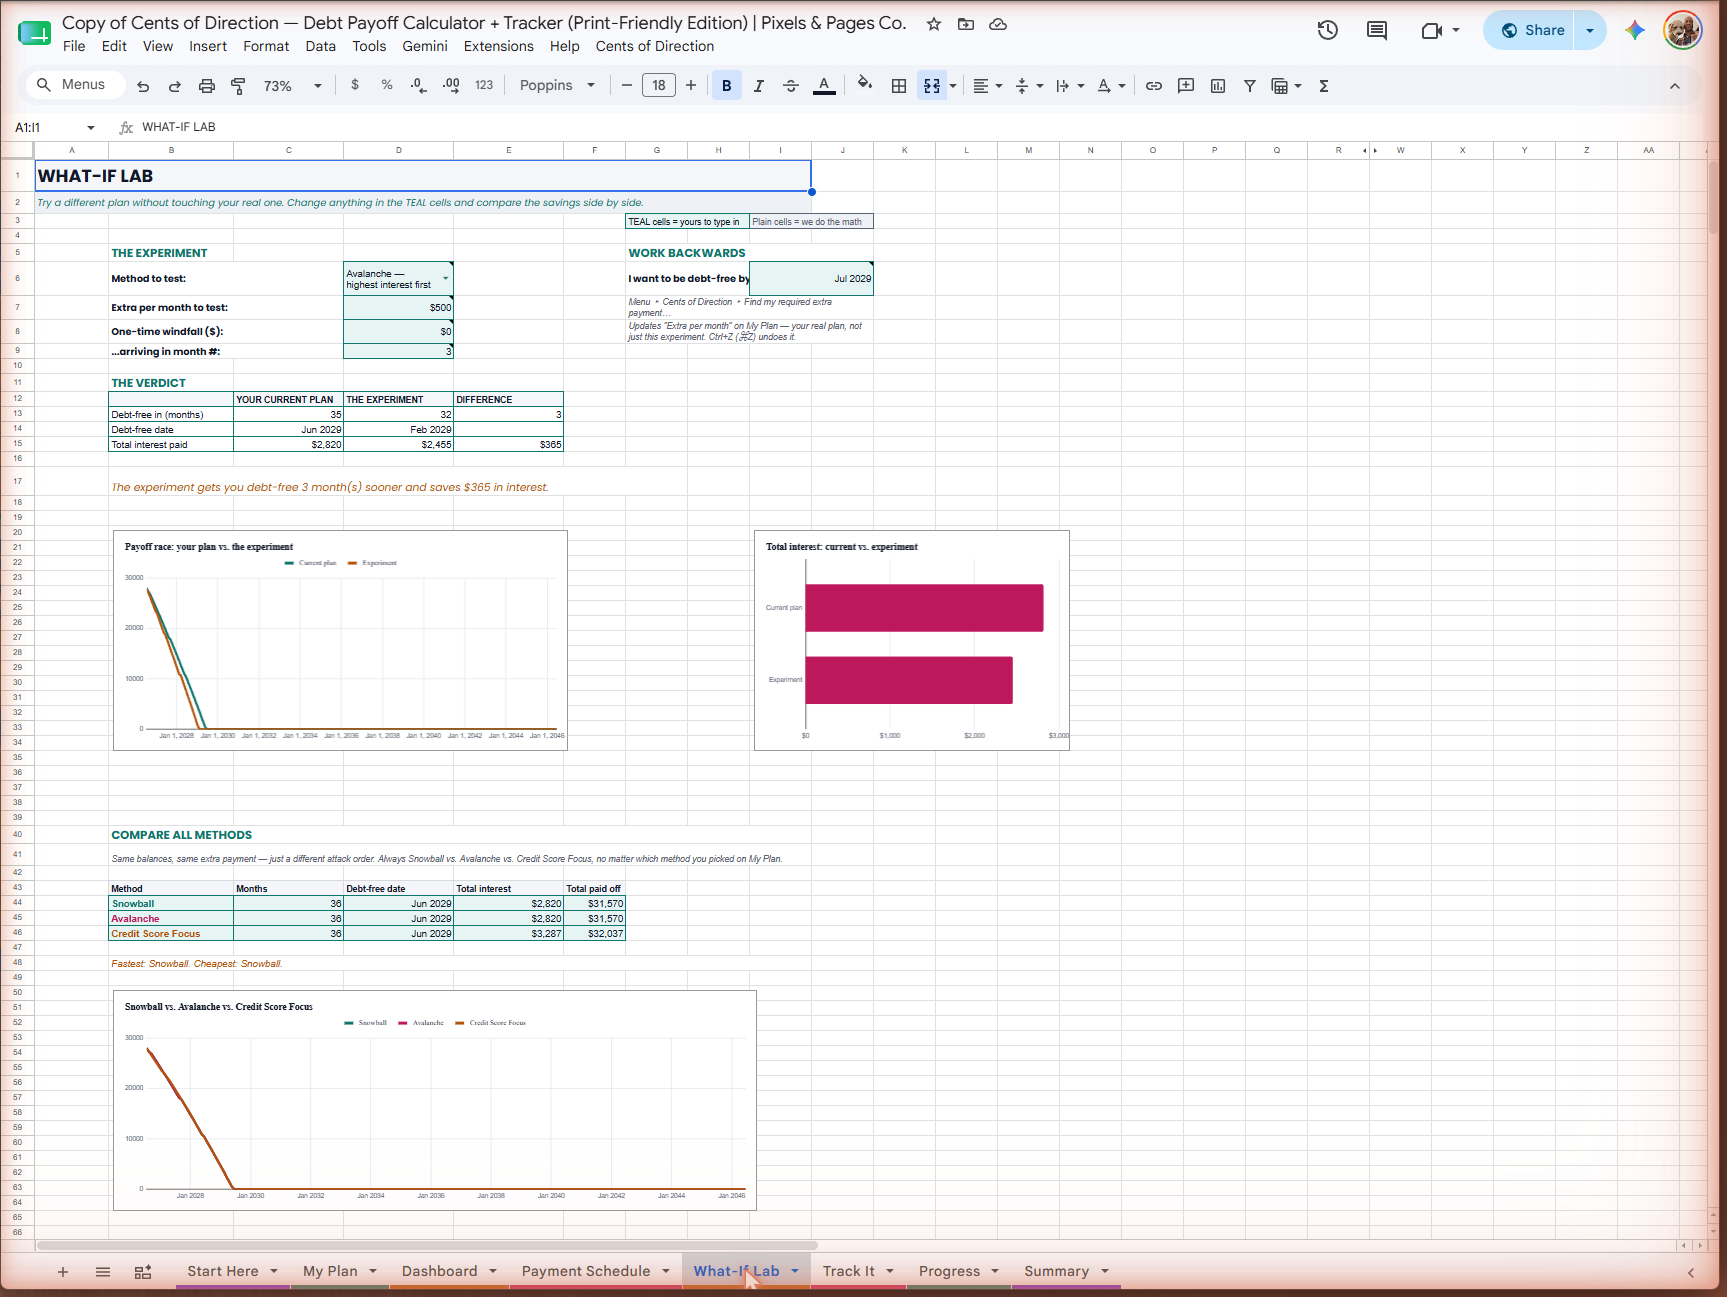Screen dimensions: 1727x1297
Task: Open the Poppins font dropdown
Action: 557,85
